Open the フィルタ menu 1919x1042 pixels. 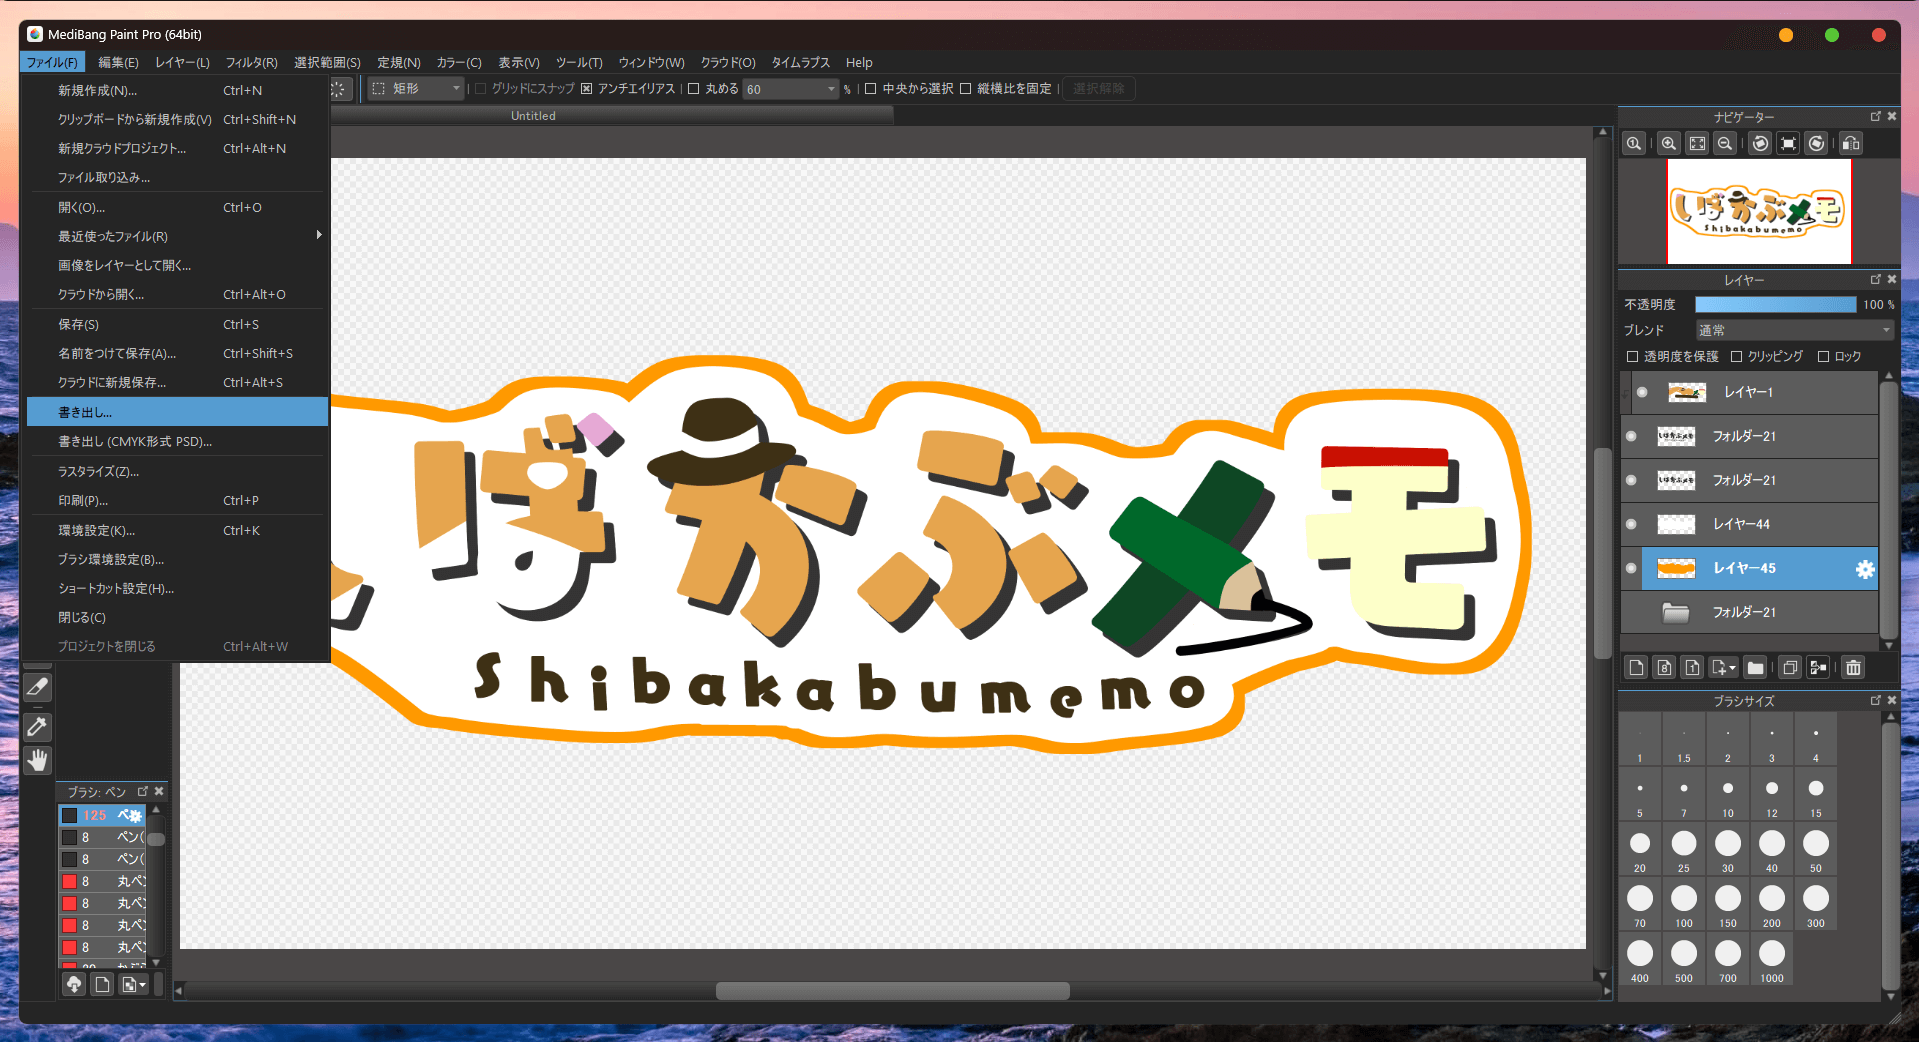point(251,62)
